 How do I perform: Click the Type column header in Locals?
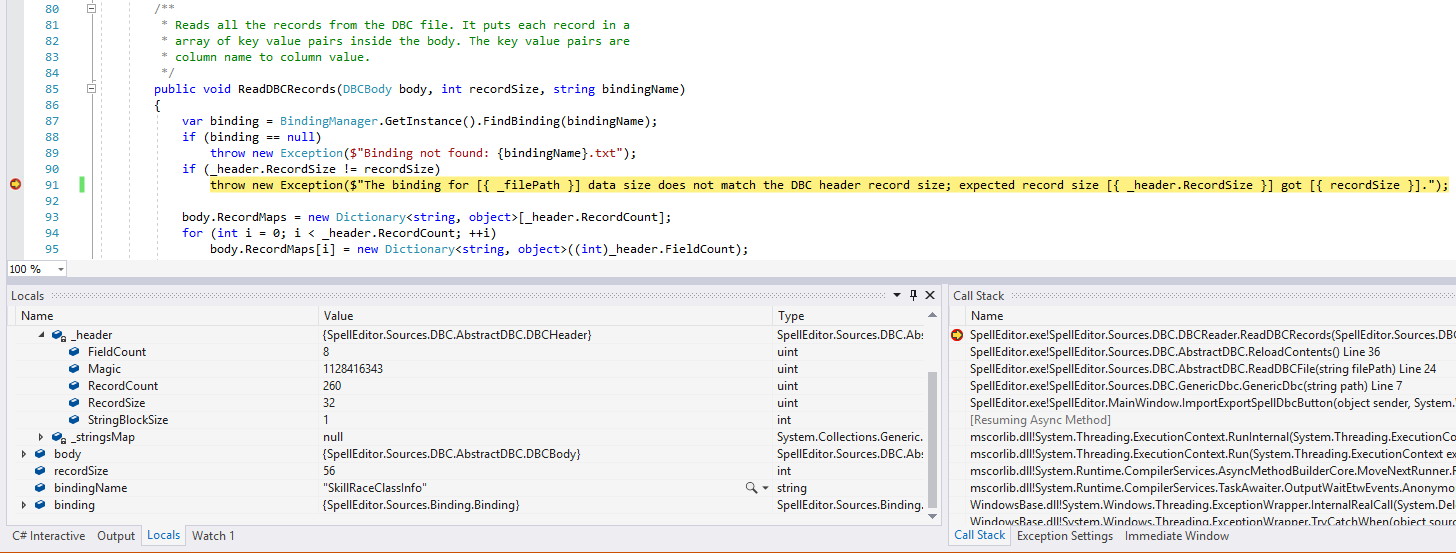coord(850,316)
